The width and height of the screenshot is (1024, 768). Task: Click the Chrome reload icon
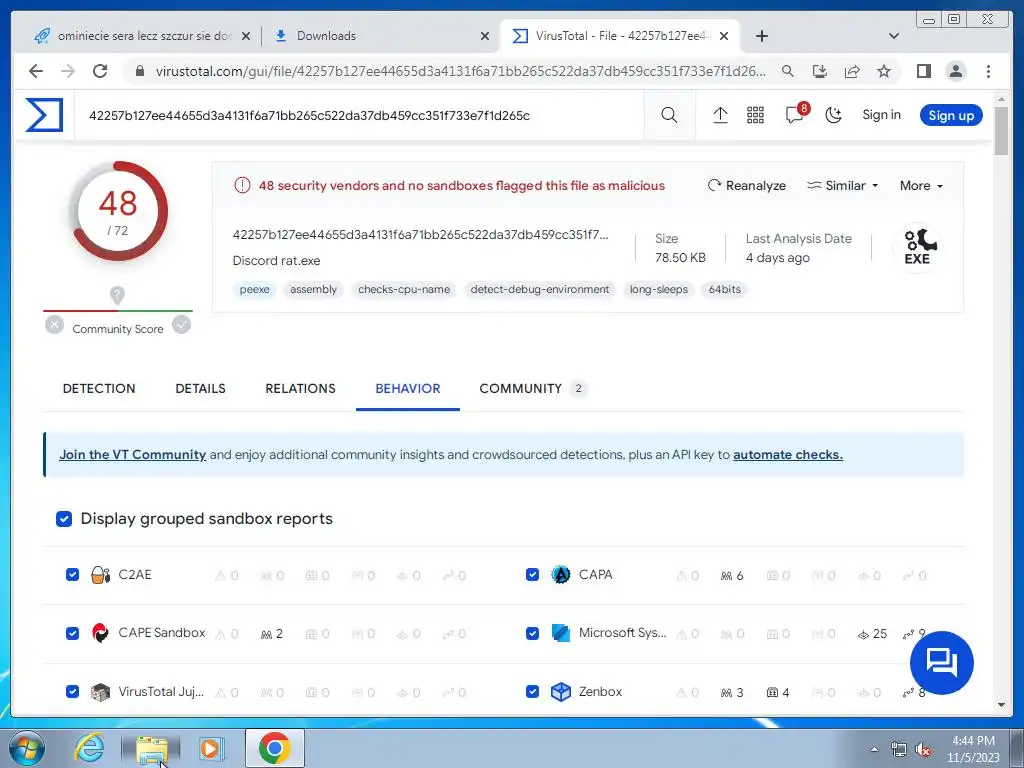(x=100, y=71)
